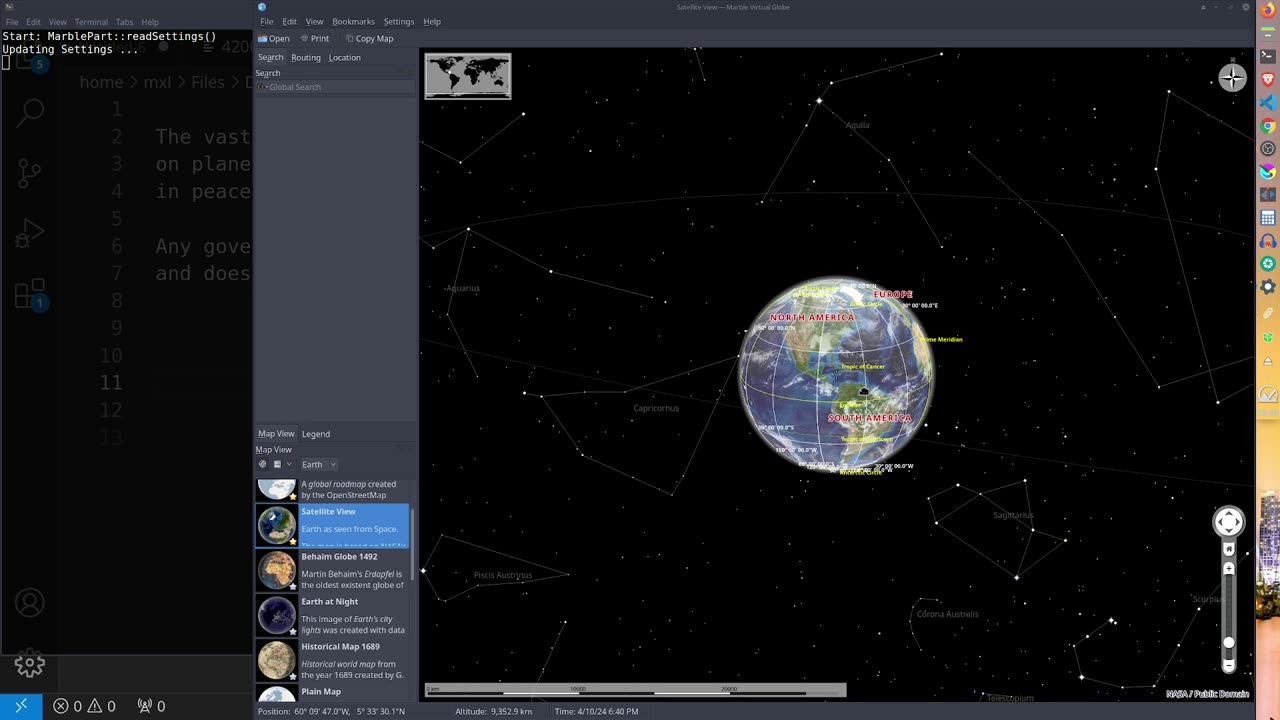Click the navigation pan-down arrow
Viewport: 1280px width, 720px height.
pos(1229,532)
